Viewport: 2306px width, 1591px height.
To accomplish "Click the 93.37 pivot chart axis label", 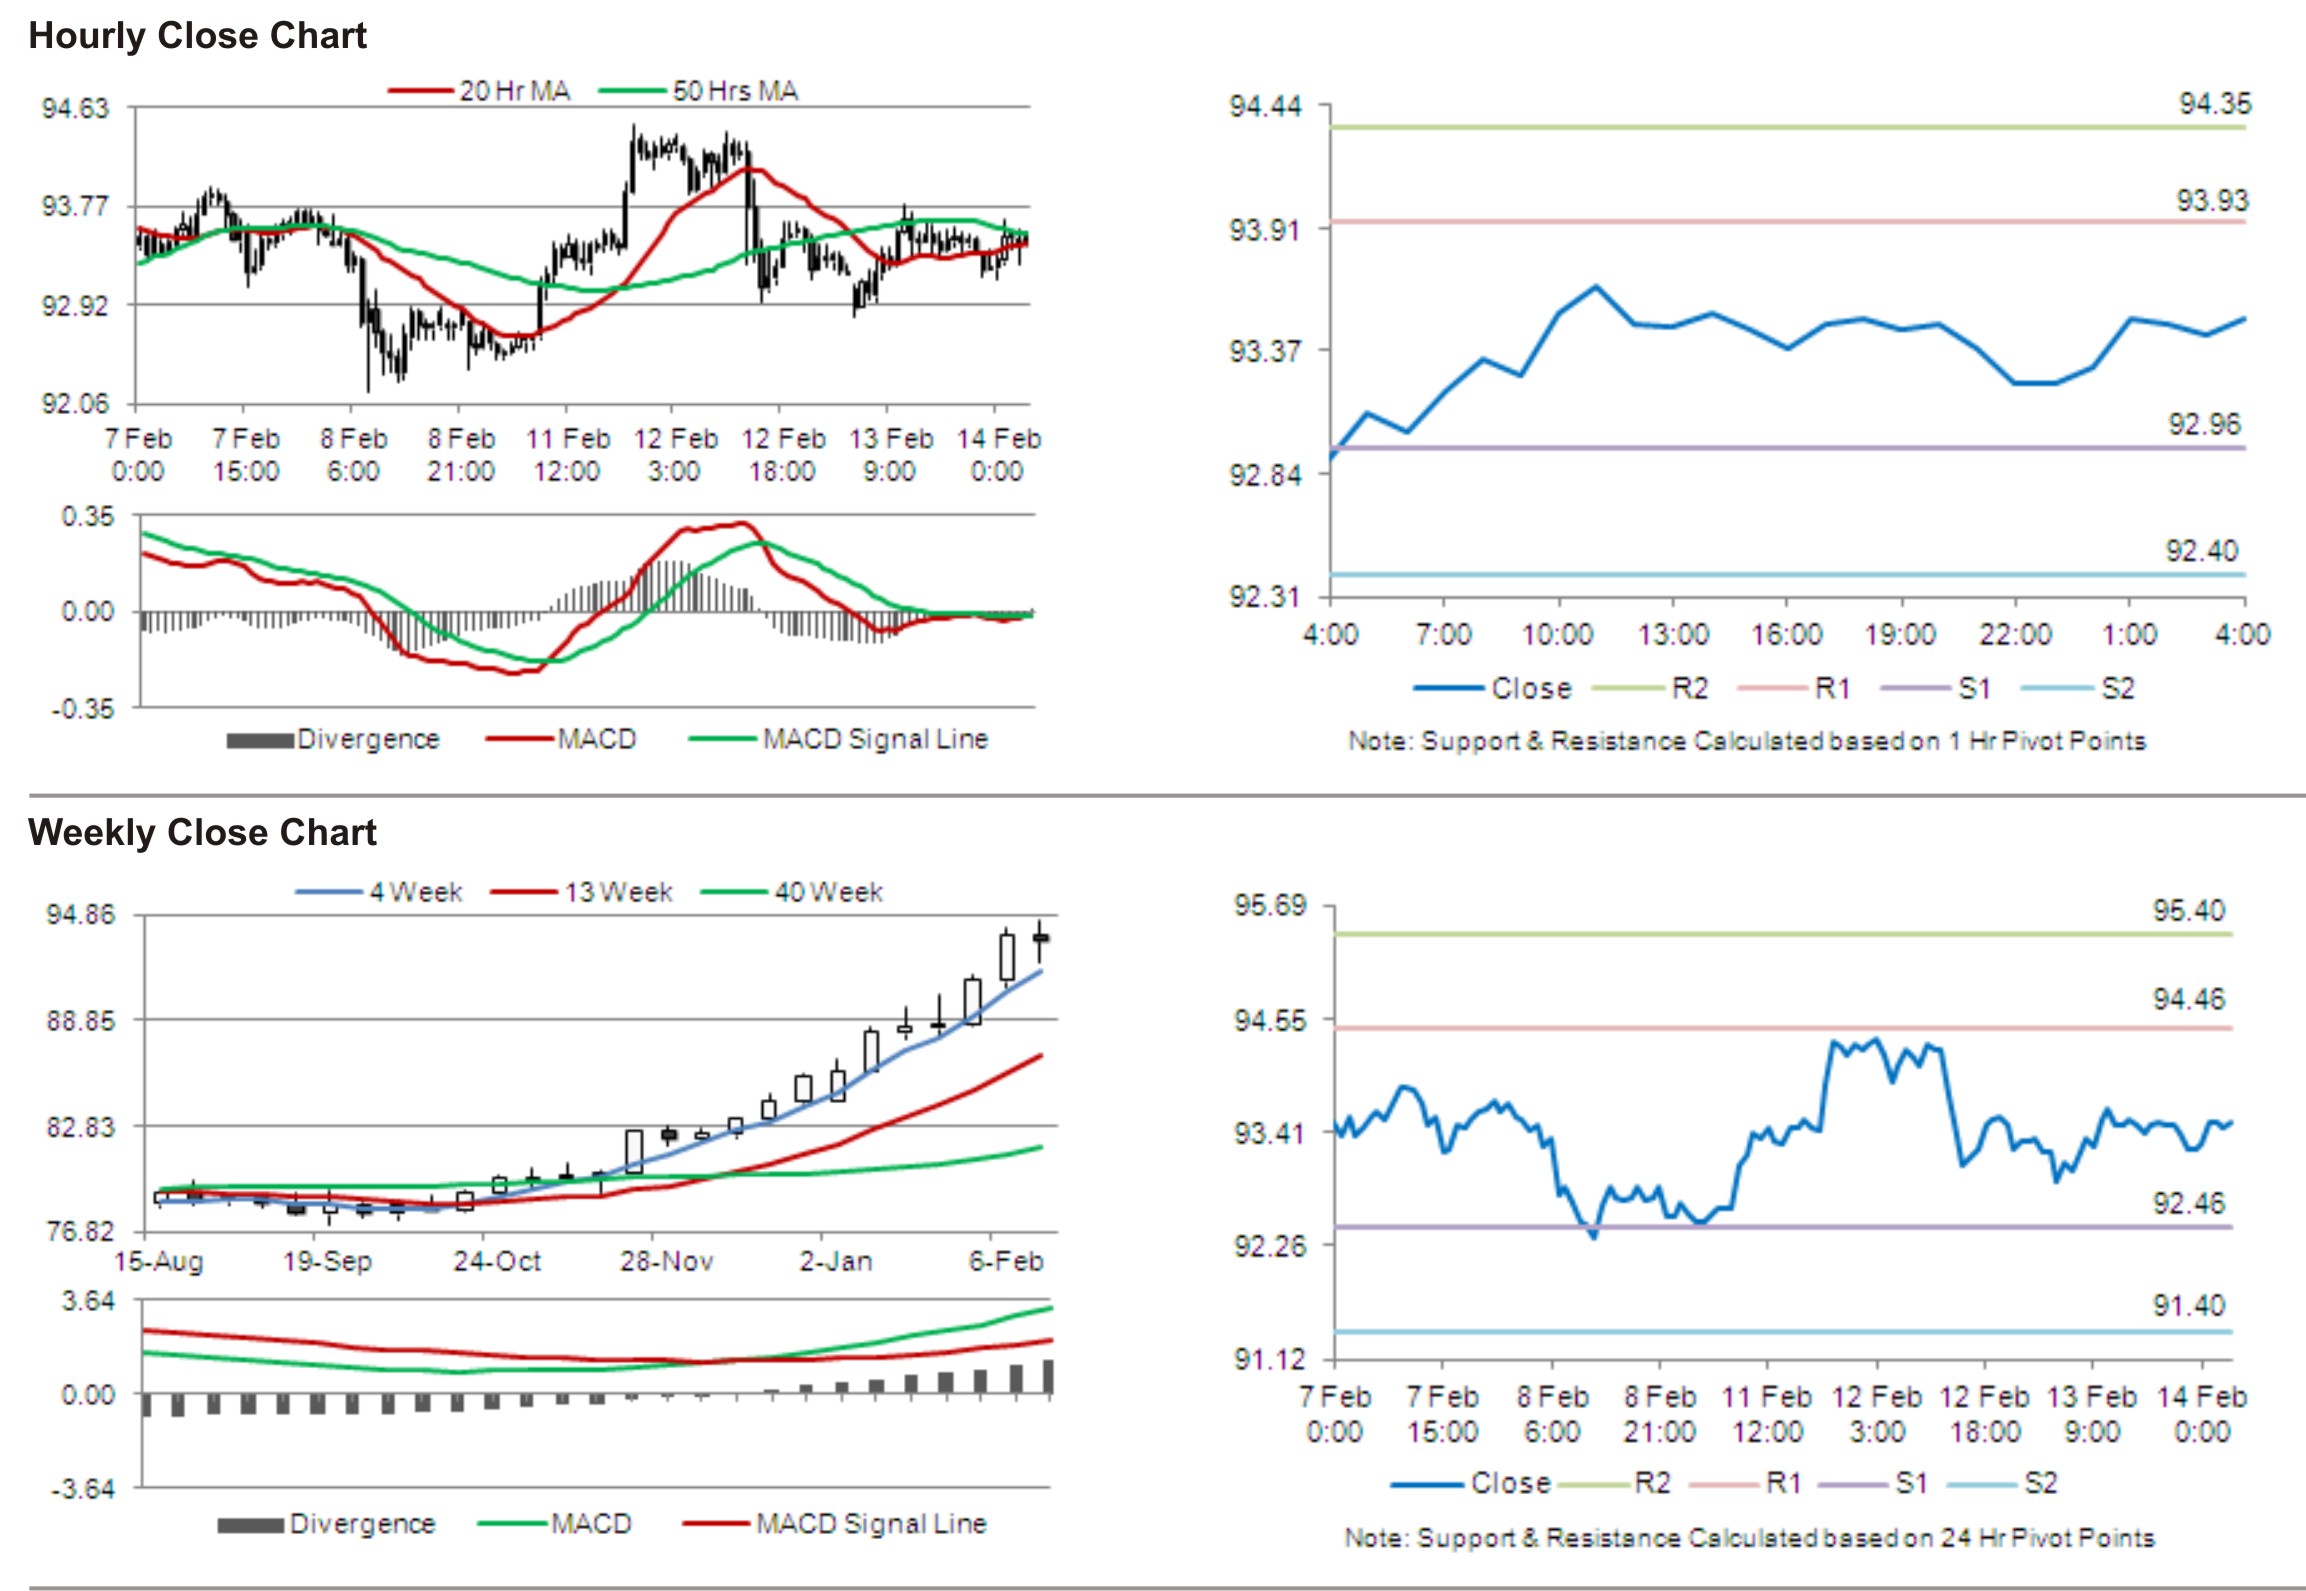I will 1265,352.
